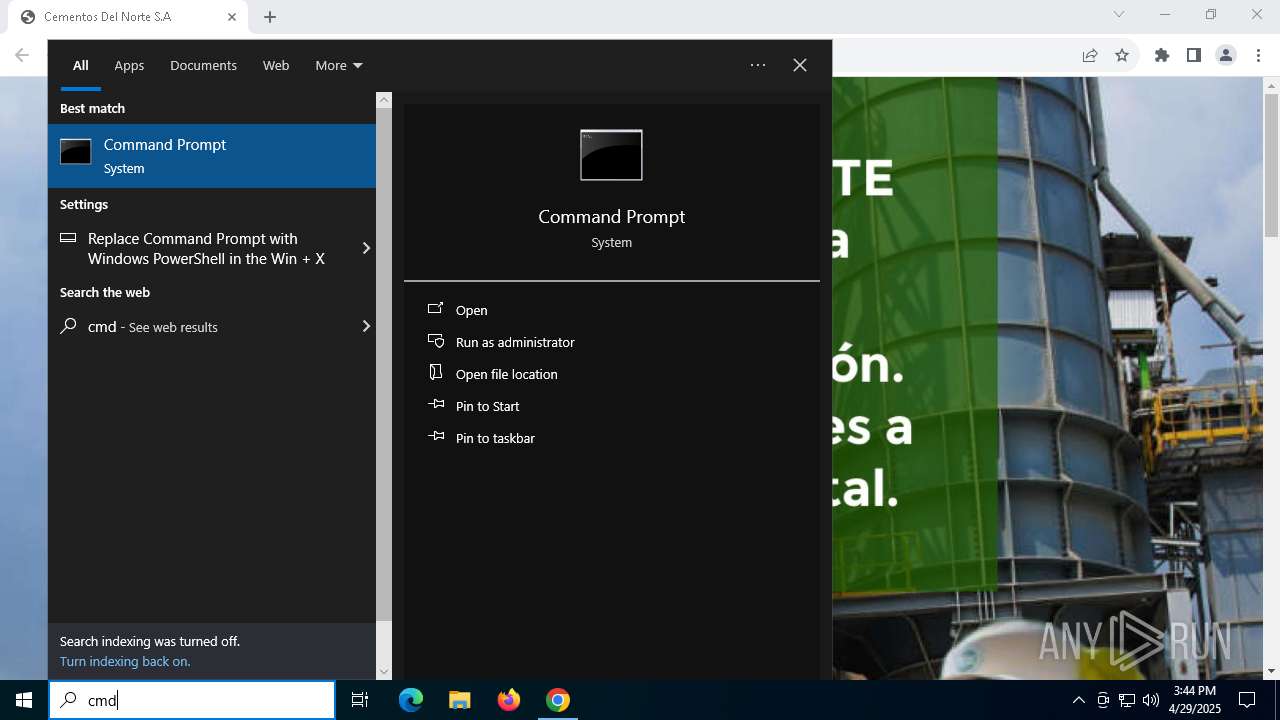This screenshot has width=1280, height=720.
Task: Click the Open action icon
Action: tap(435, 308)
